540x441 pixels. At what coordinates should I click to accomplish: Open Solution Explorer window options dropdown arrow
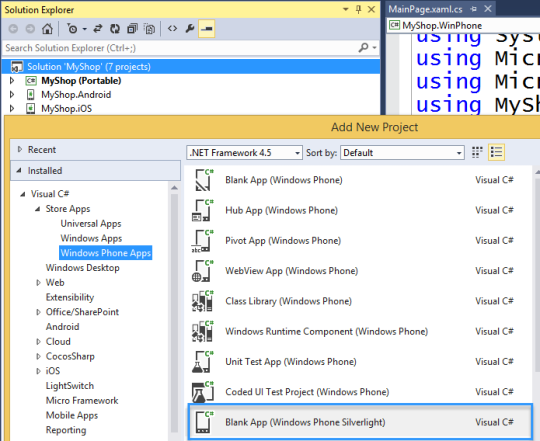[x=346, y=10]
